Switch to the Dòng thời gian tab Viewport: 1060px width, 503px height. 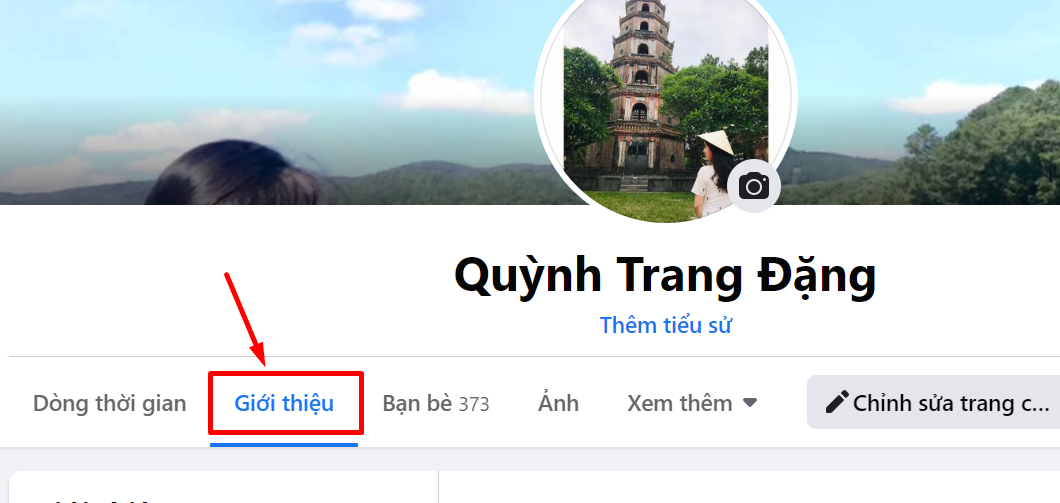tap(110, 404)
